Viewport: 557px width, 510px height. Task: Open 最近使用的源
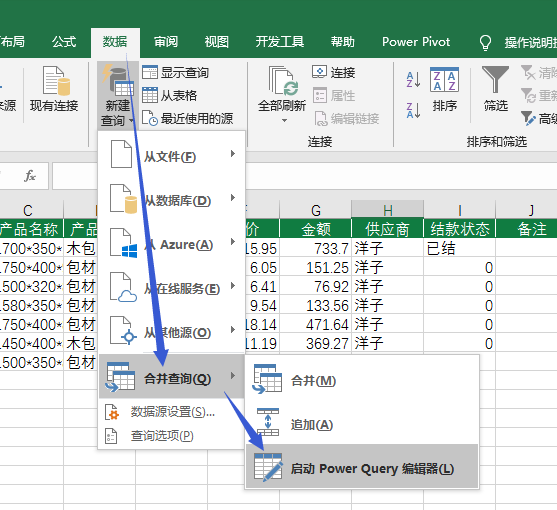pos(188,118)
